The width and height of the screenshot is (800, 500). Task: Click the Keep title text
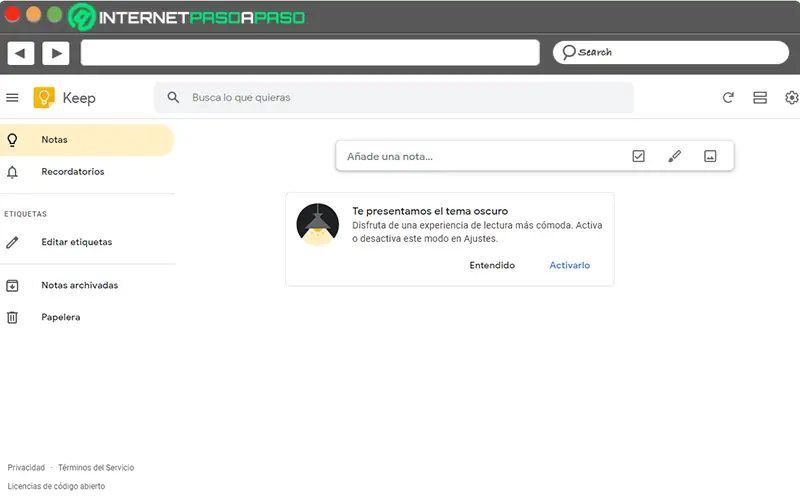79,98
